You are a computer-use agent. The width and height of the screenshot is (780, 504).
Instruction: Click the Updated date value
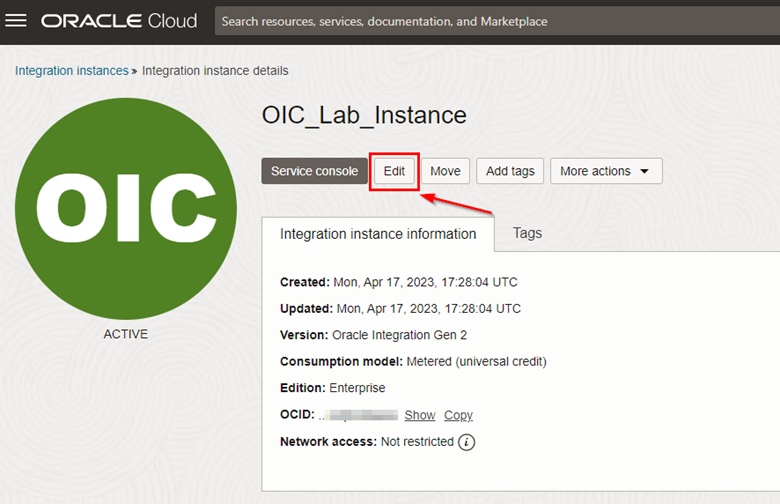(429, 308)
